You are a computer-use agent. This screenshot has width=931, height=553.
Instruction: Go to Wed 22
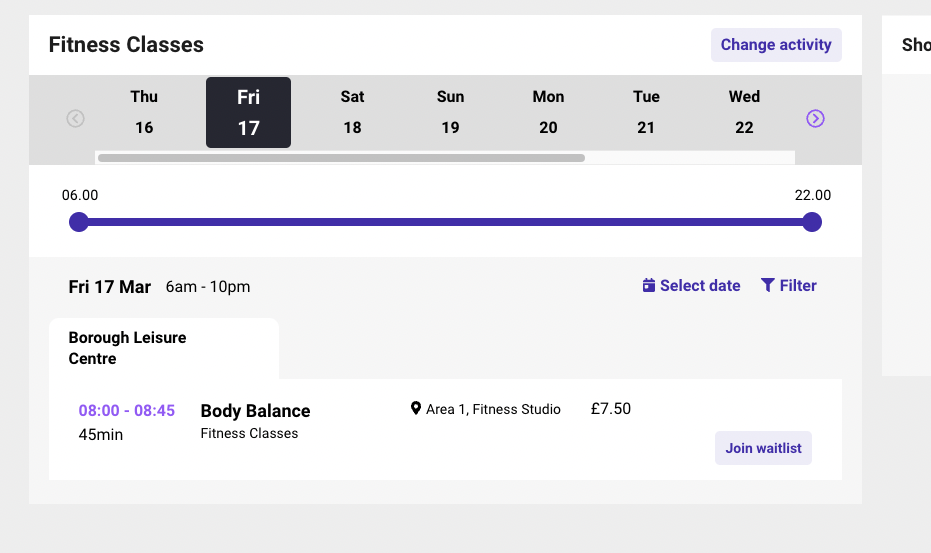click(744, 112)
